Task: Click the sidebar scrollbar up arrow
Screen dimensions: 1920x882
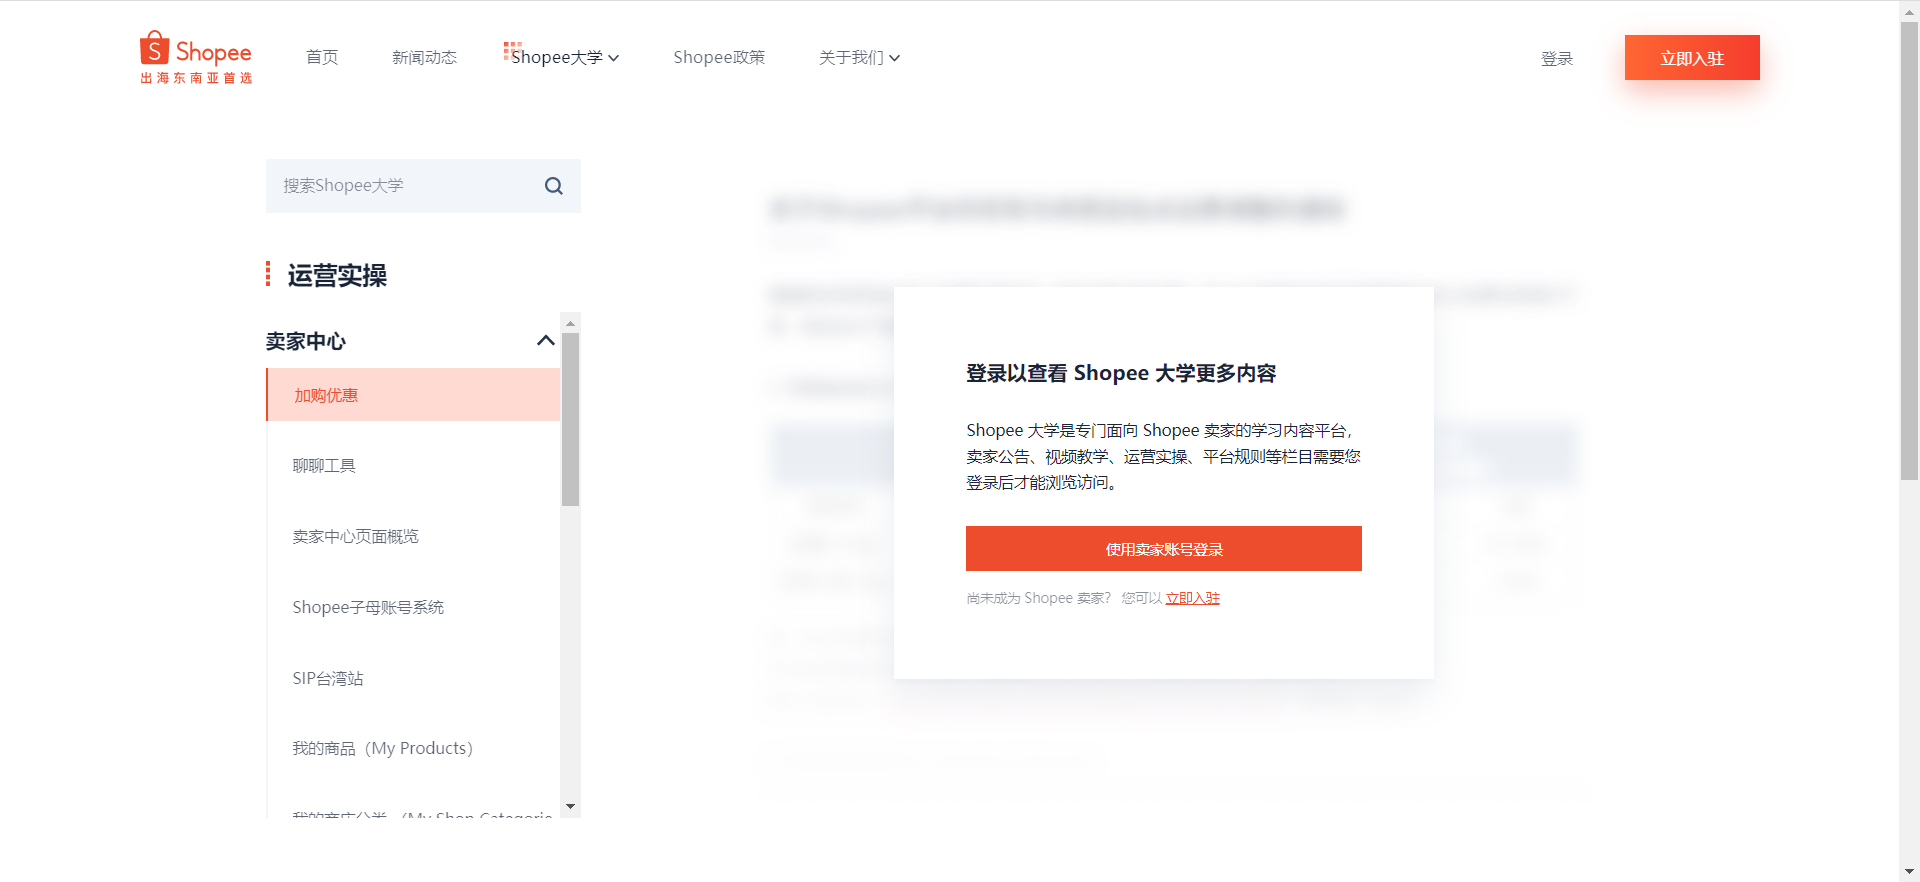Action: 570,323
